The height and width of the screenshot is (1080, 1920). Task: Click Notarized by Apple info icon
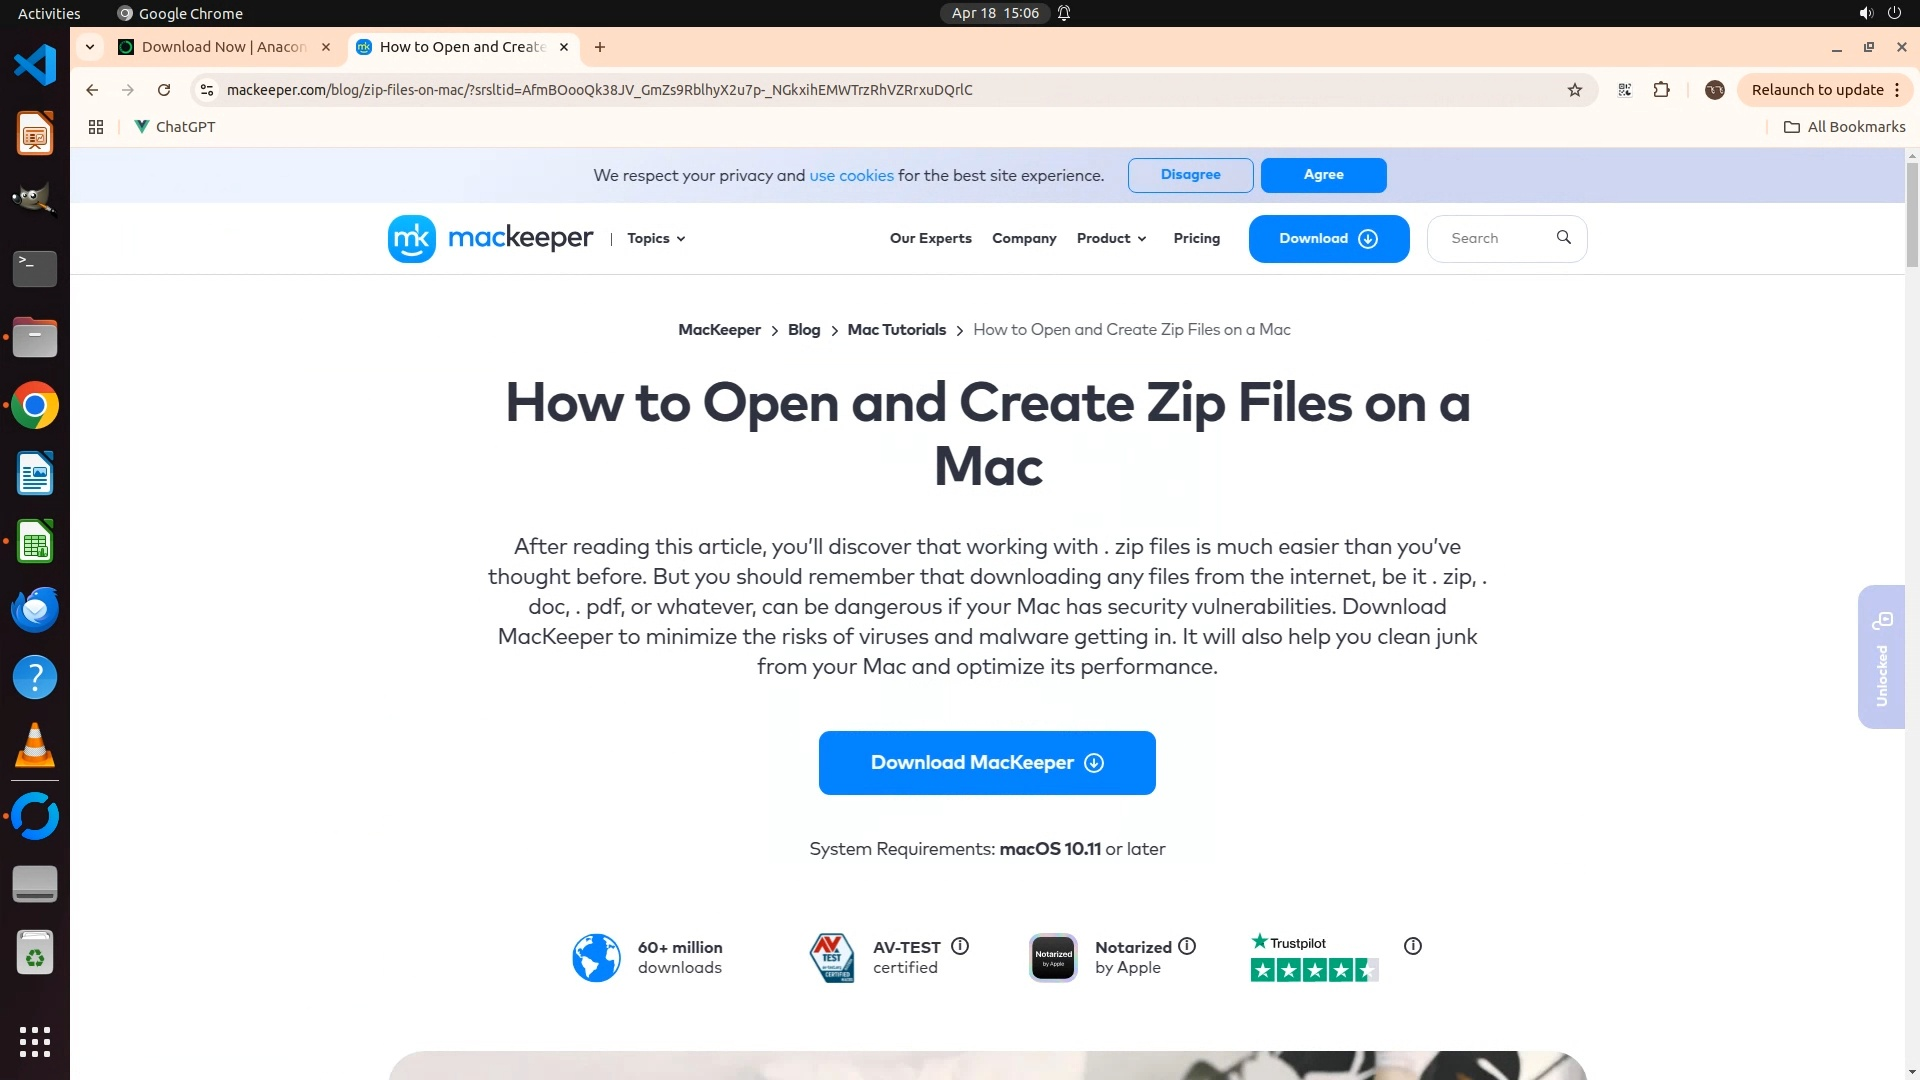coord(1187,946)
